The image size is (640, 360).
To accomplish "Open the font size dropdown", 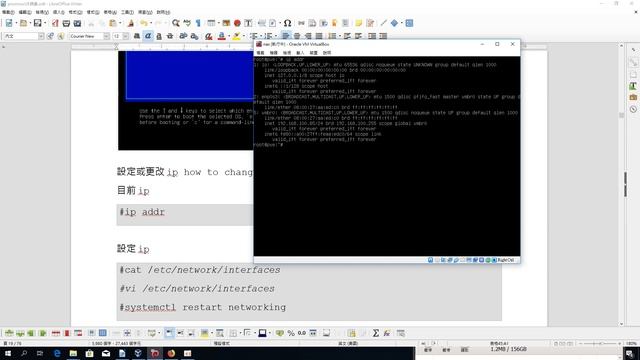I will tap(126, 36).
